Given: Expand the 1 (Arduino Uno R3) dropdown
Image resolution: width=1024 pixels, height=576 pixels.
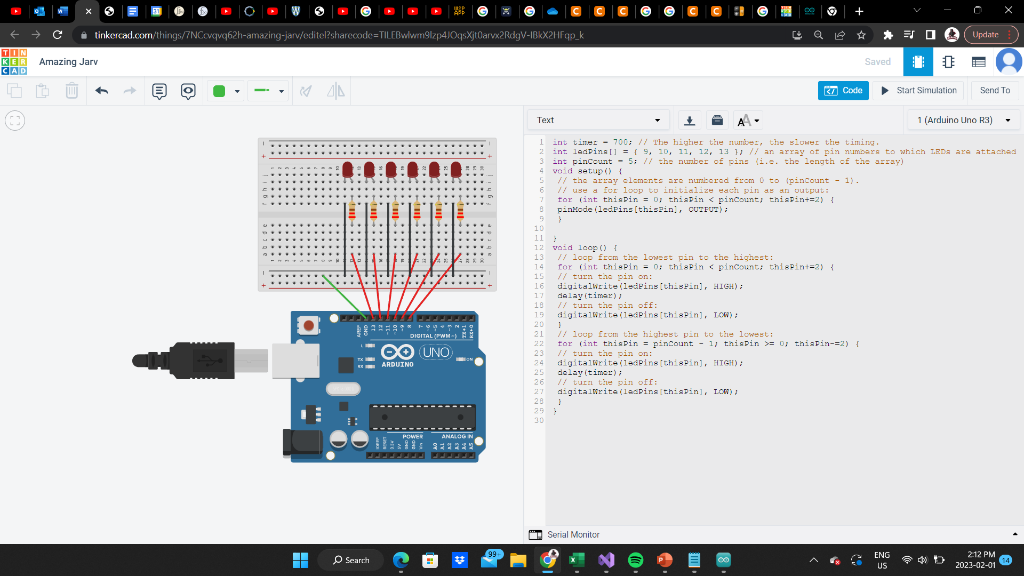Looking at the screenshot, I should (960, 119).
